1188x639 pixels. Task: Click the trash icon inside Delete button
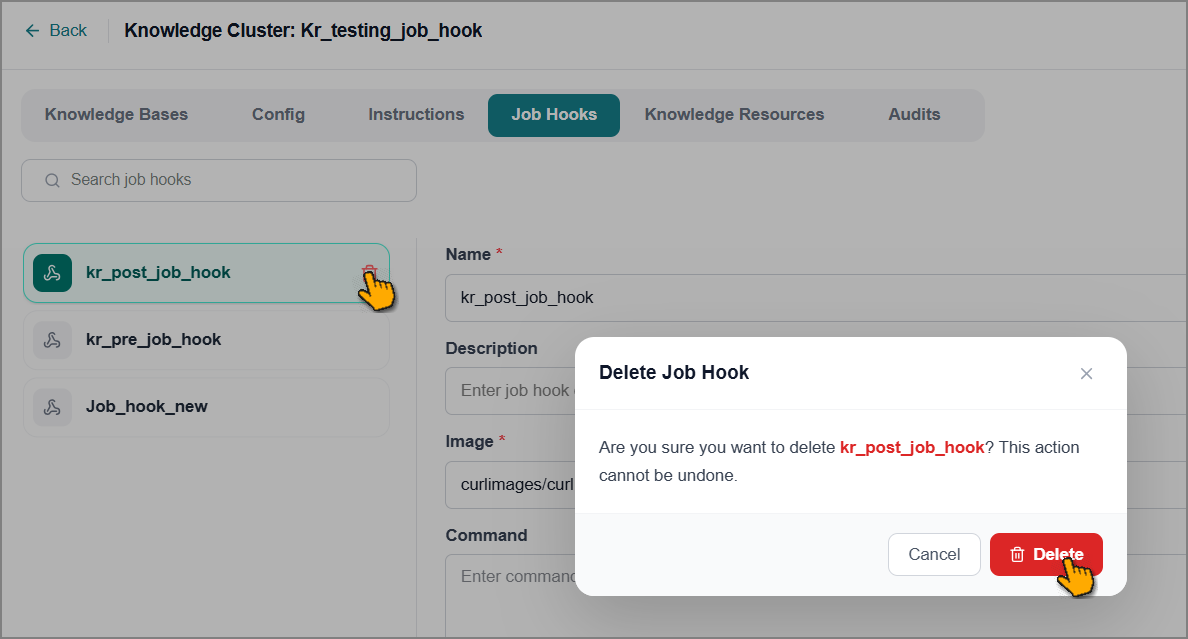tap(1018, 555)
